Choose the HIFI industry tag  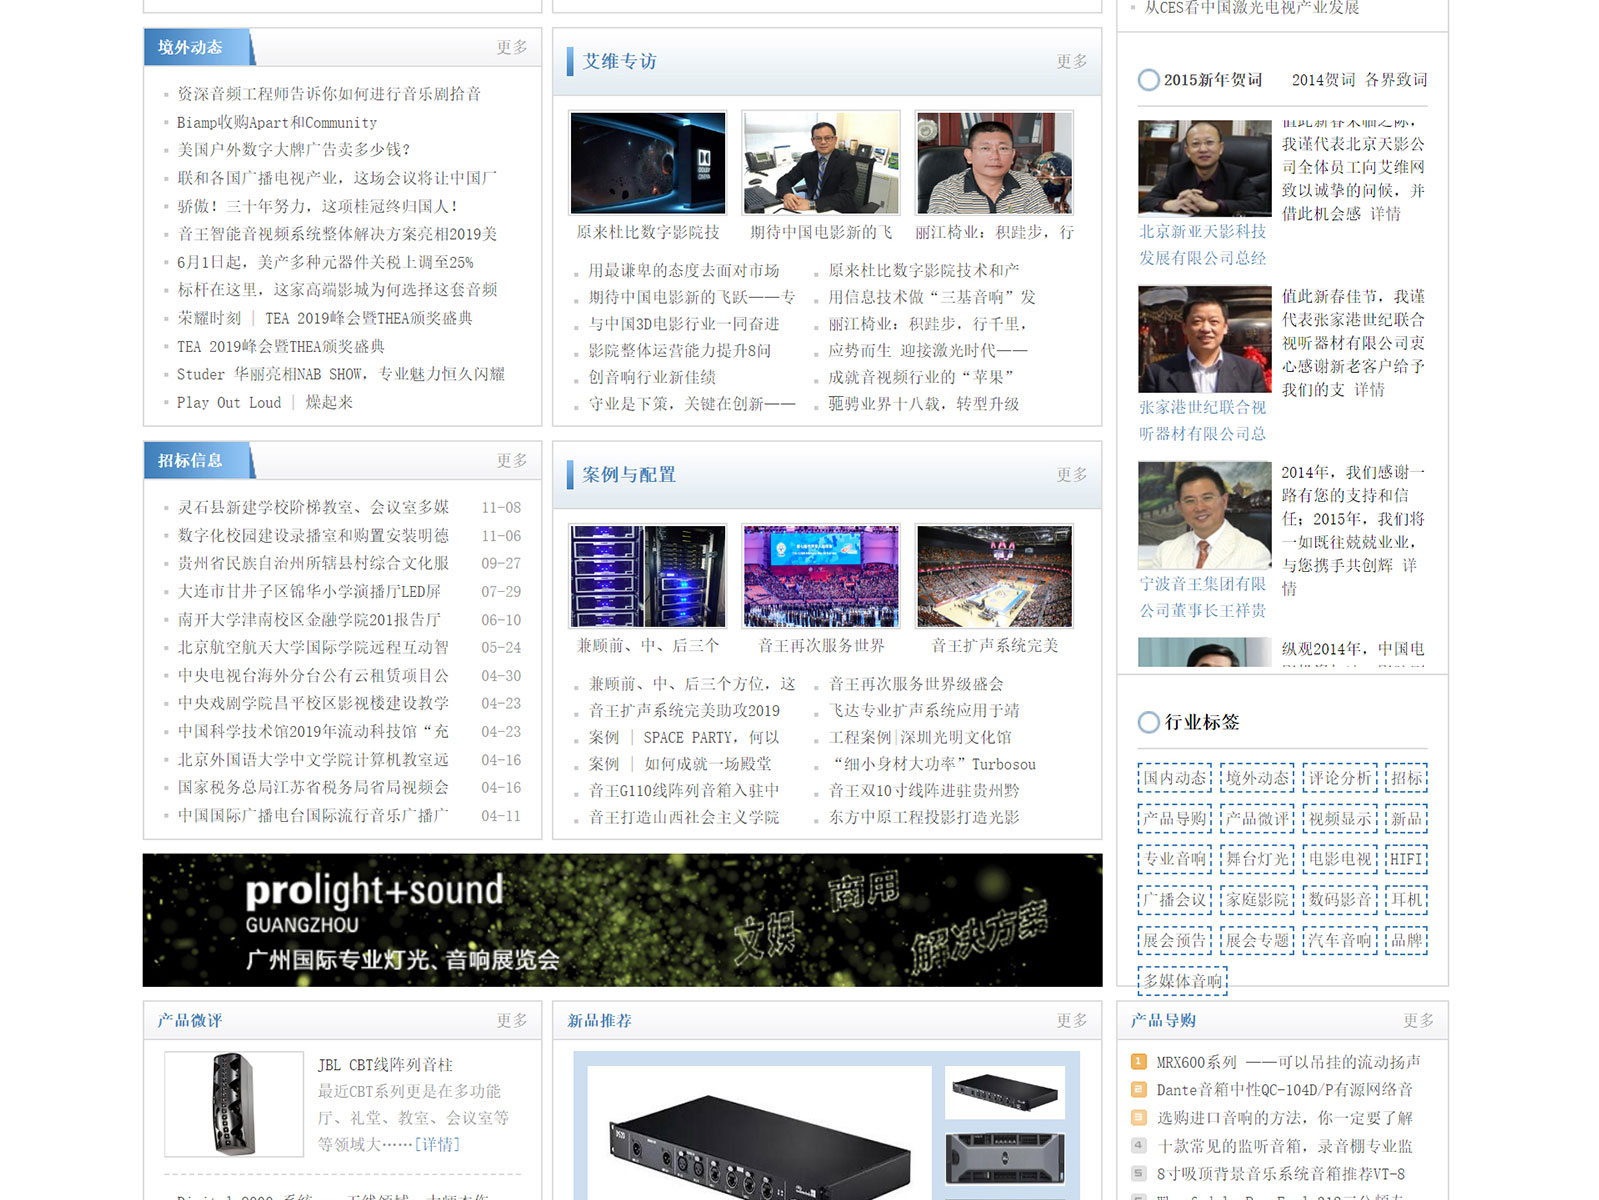[x=1405, y=859]
